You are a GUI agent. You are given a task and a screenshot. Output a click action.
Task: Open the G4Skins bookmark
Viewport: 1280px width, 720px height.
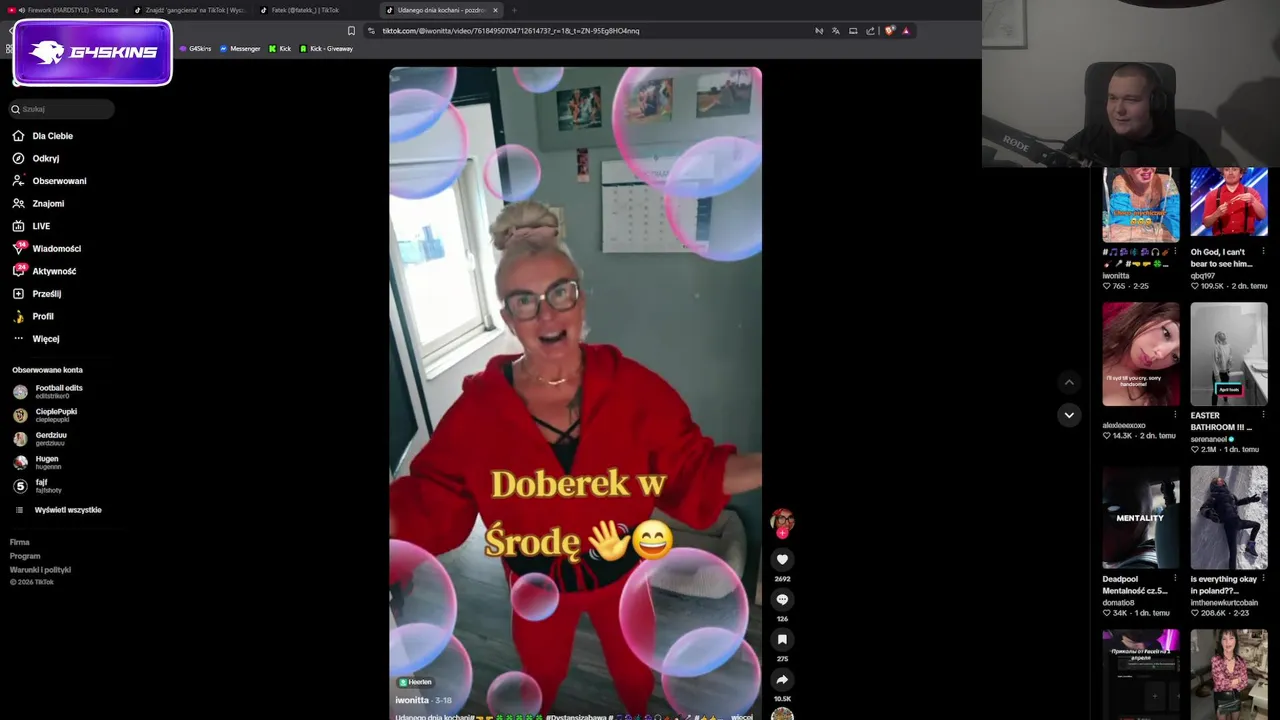coord(195,49)
